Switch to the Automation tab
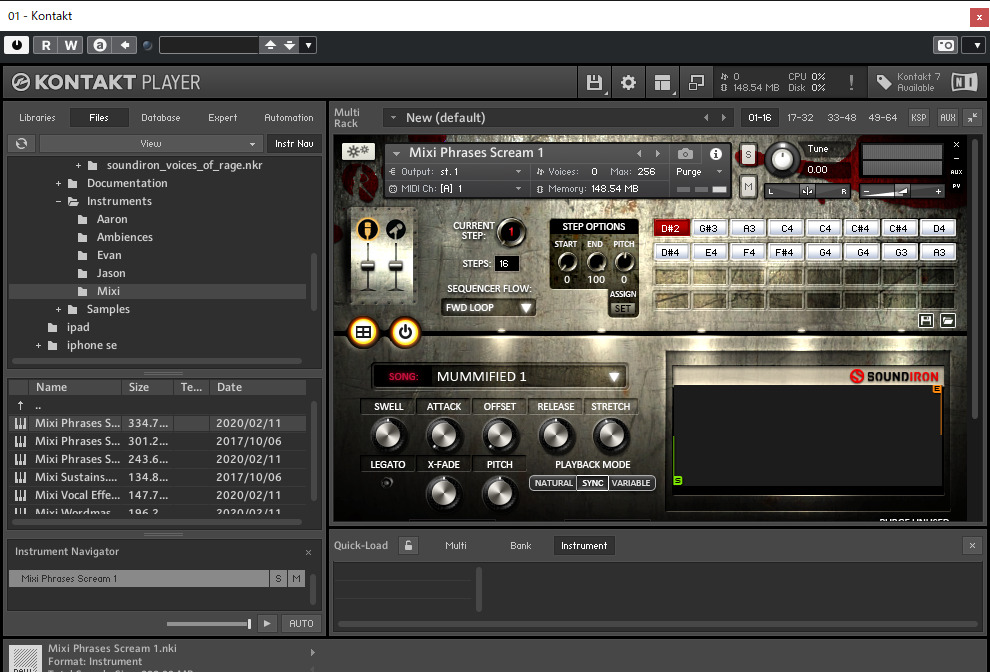 click(x=289, y=117)
